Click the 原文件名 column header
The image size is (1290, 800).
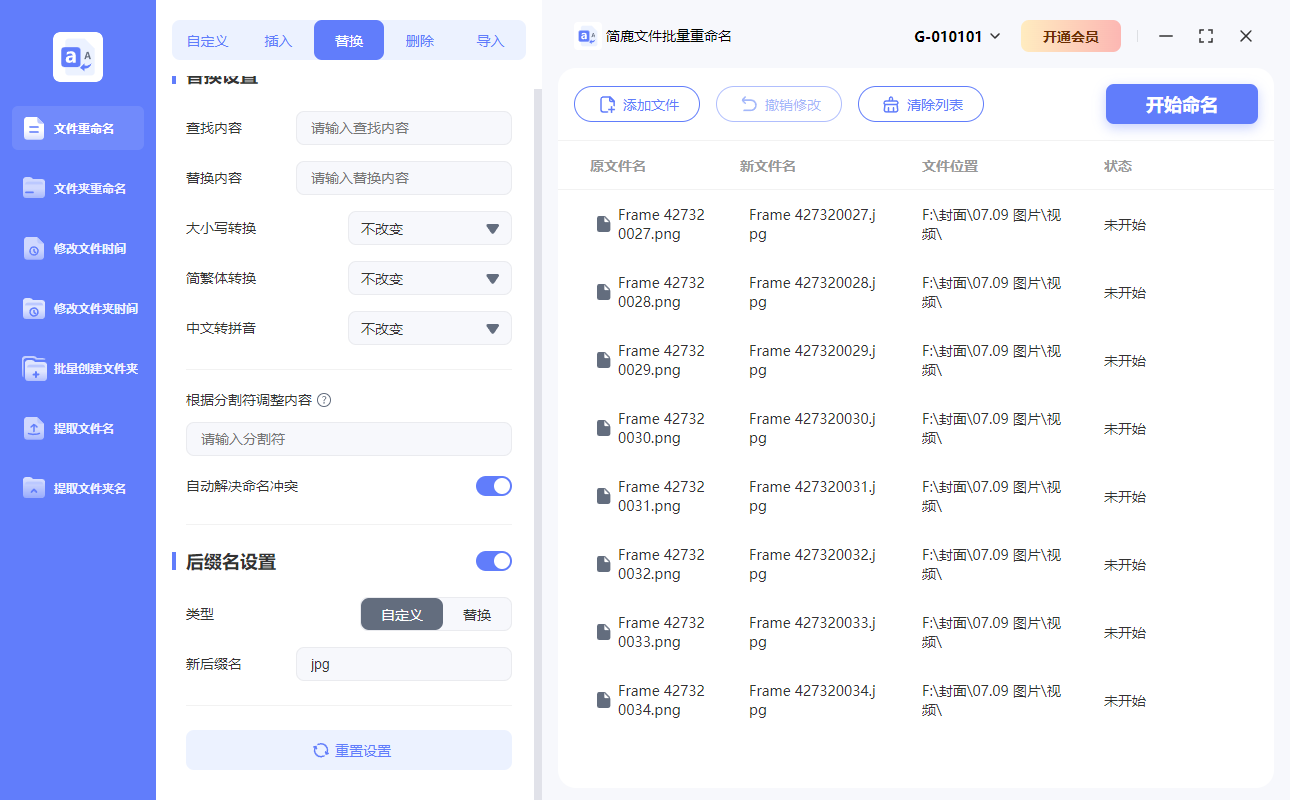[x=618, y=166]
